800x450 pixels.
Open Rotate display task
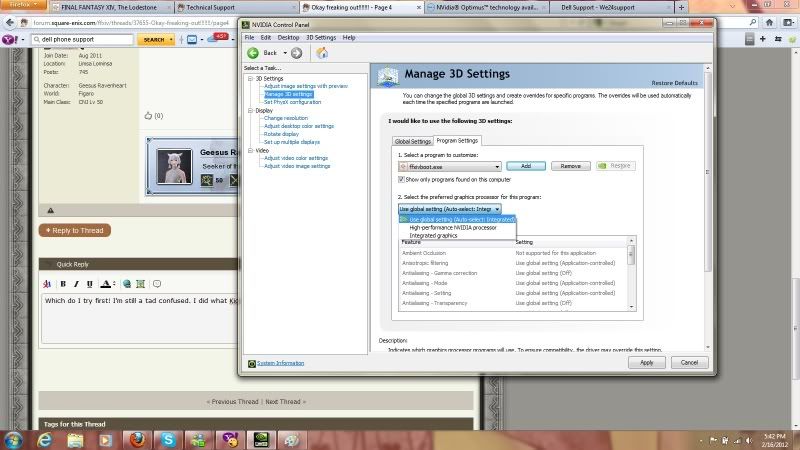click(x=281, y=134)
